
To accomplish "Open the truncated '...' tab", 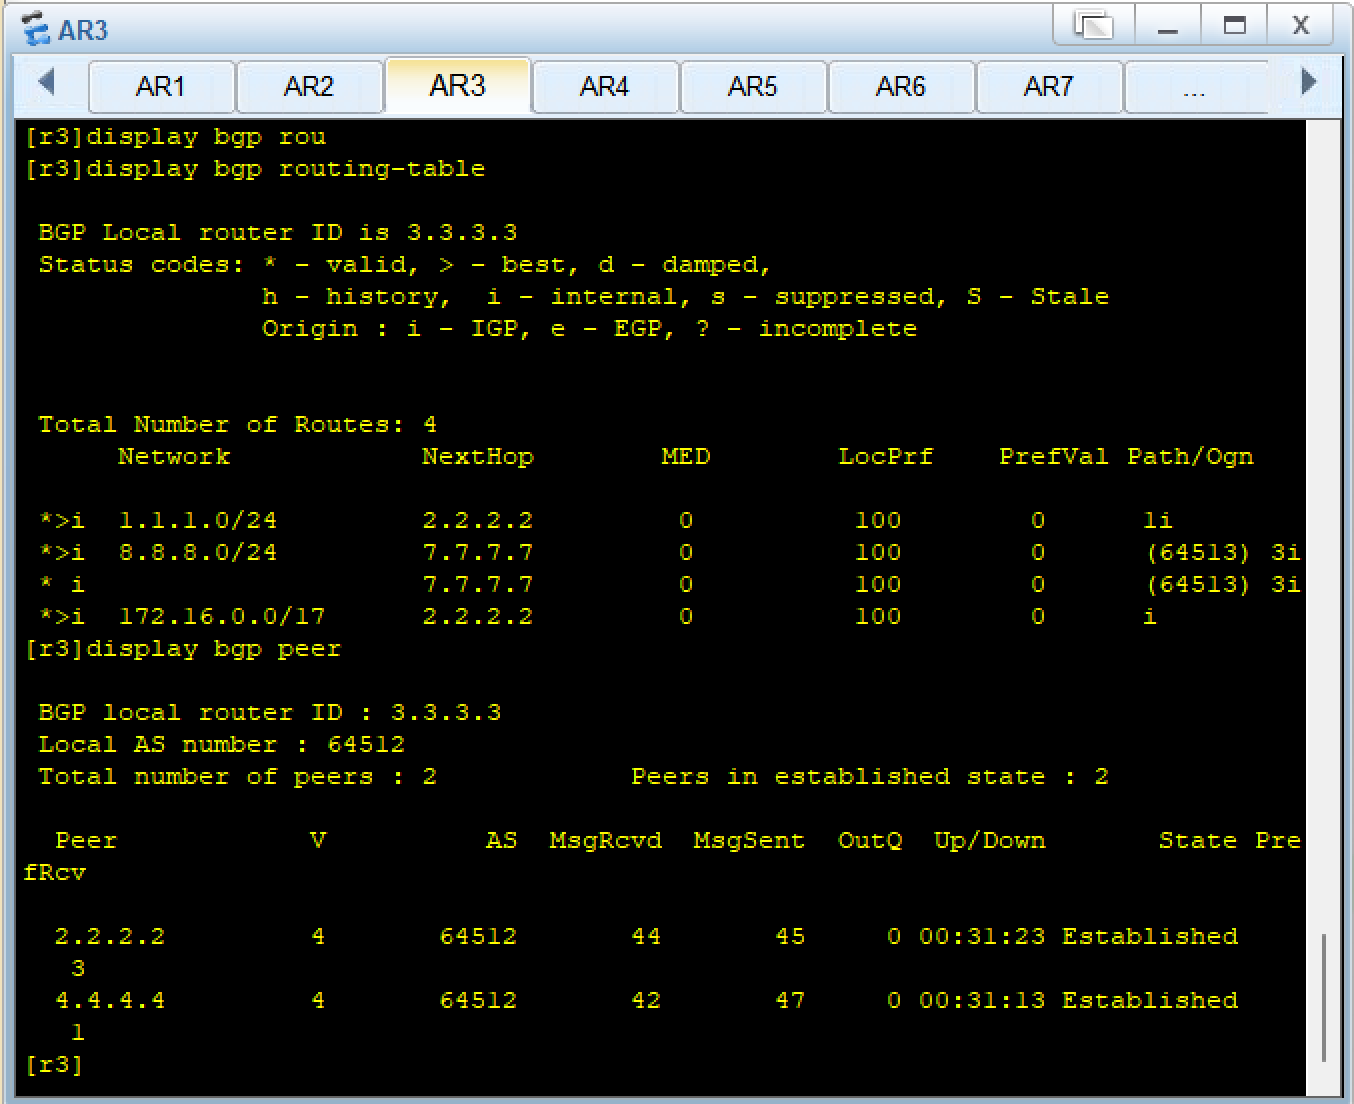I will pos(1196,87).
